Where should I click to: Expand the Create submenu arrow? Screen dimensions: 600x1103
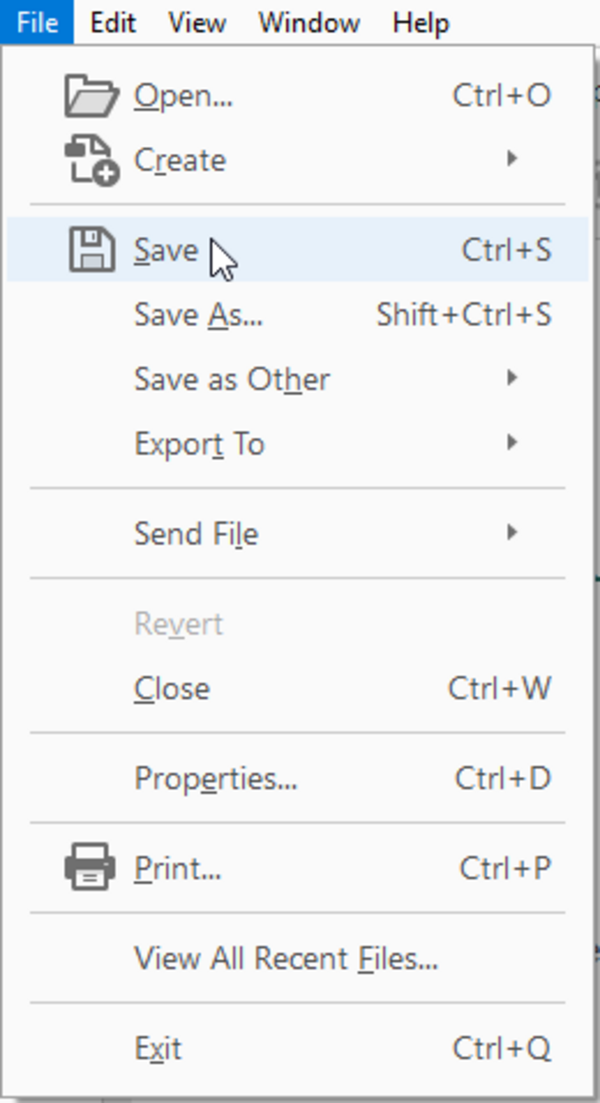click(x=512, y=159)
